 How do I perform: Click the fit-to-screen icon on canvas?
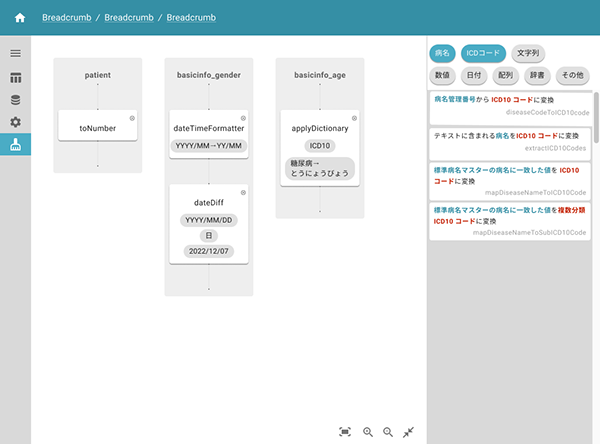345,431
